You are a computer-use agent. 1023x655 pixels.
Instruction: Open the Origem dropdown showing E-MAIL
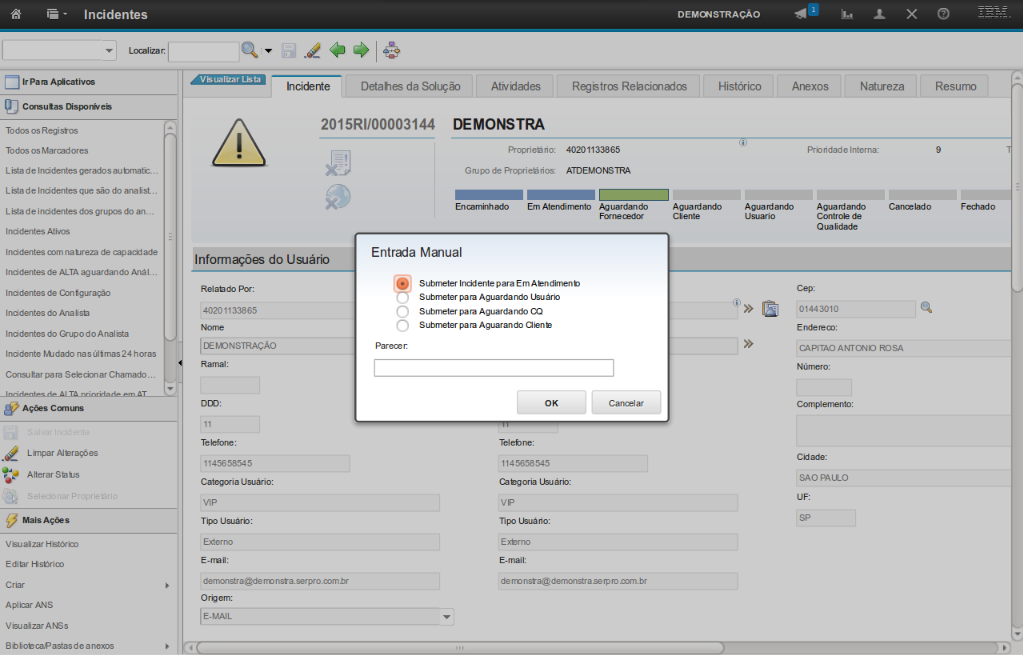(x=447, y=617)
